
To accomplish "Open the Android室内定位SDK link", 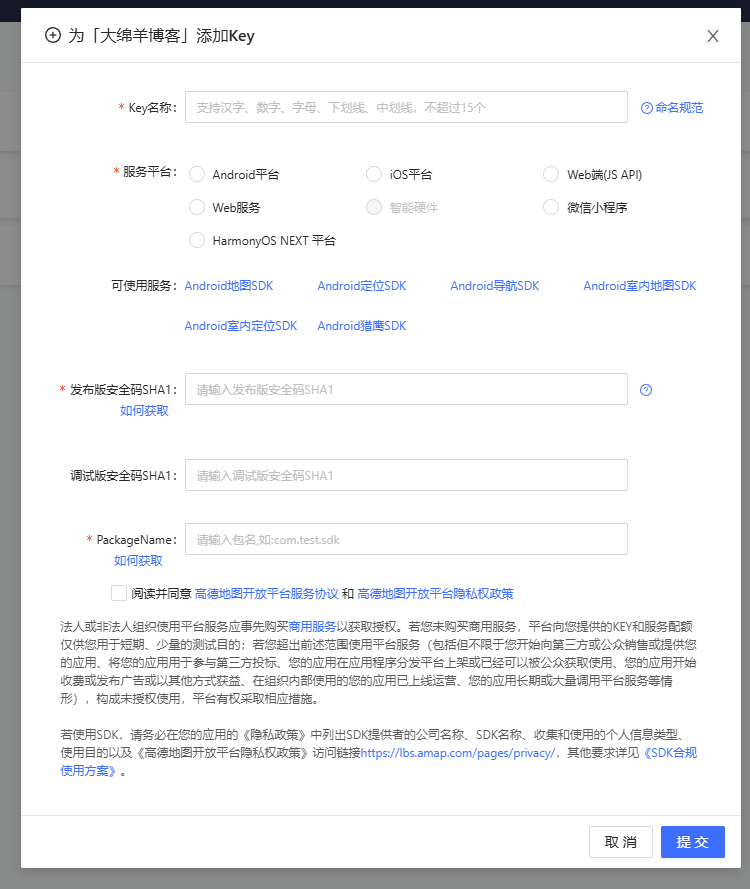I will point(241,326).
